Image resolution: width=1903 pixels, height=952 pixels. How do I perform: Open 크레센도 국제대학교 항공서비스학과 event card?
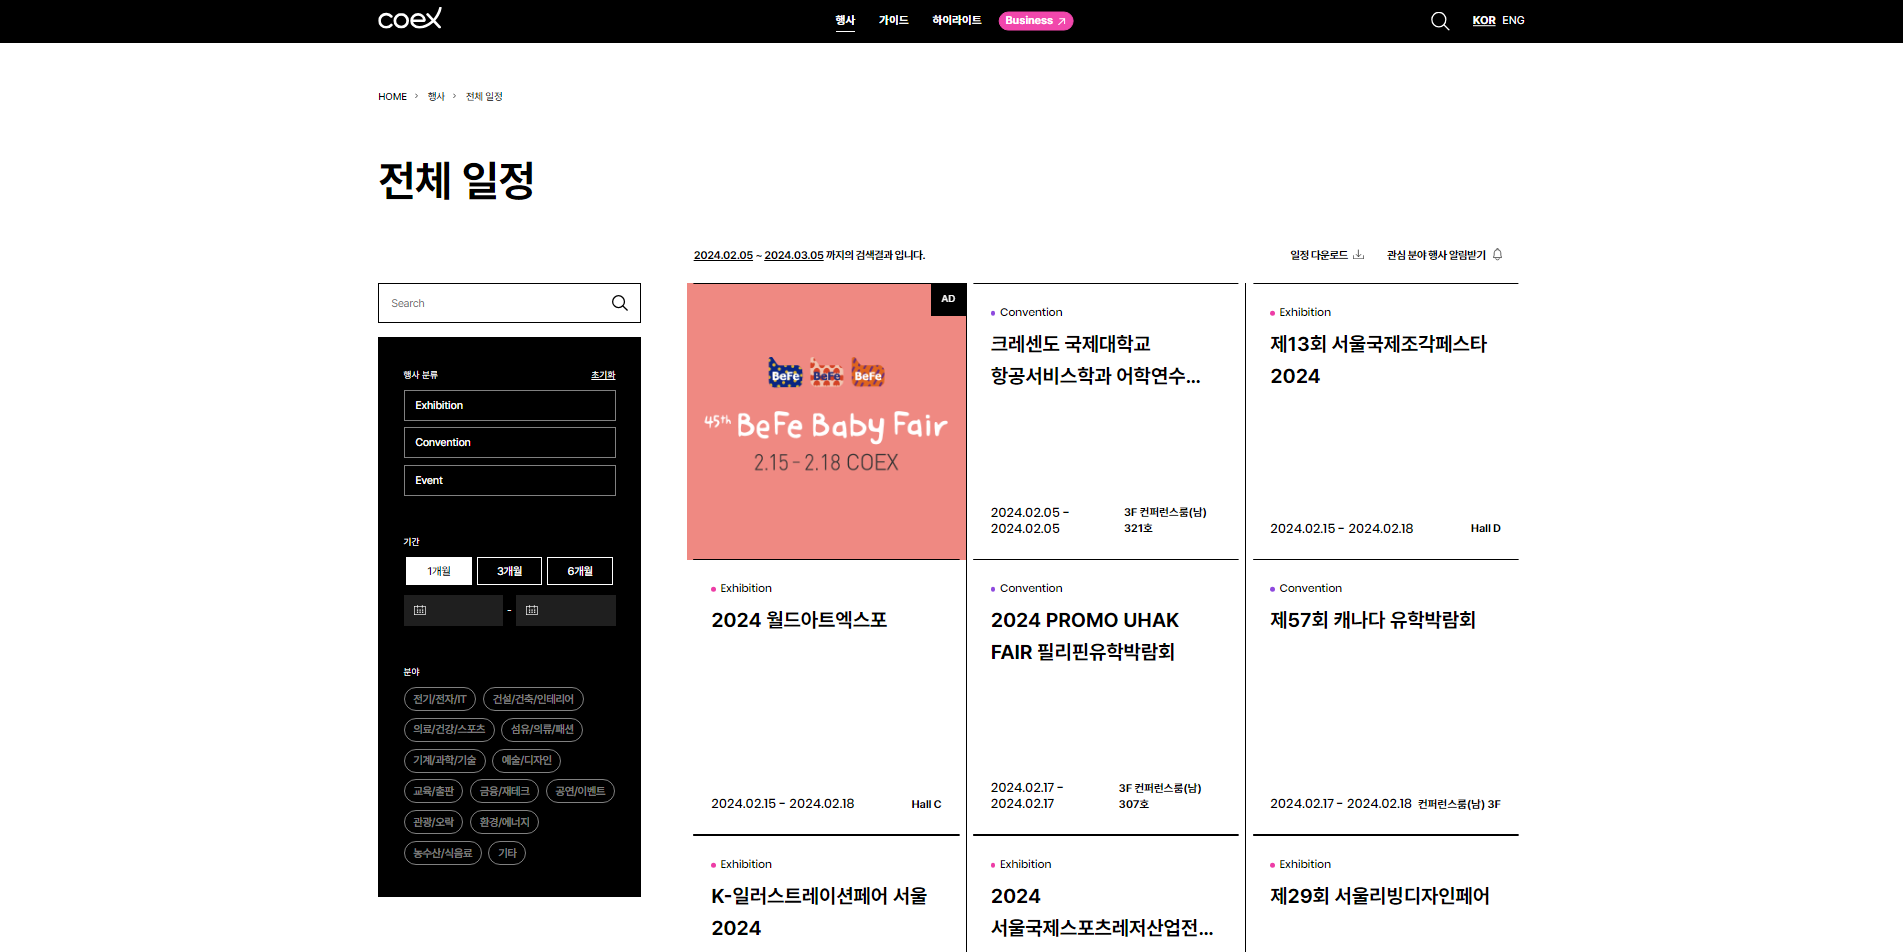(x=1106, y=421)
